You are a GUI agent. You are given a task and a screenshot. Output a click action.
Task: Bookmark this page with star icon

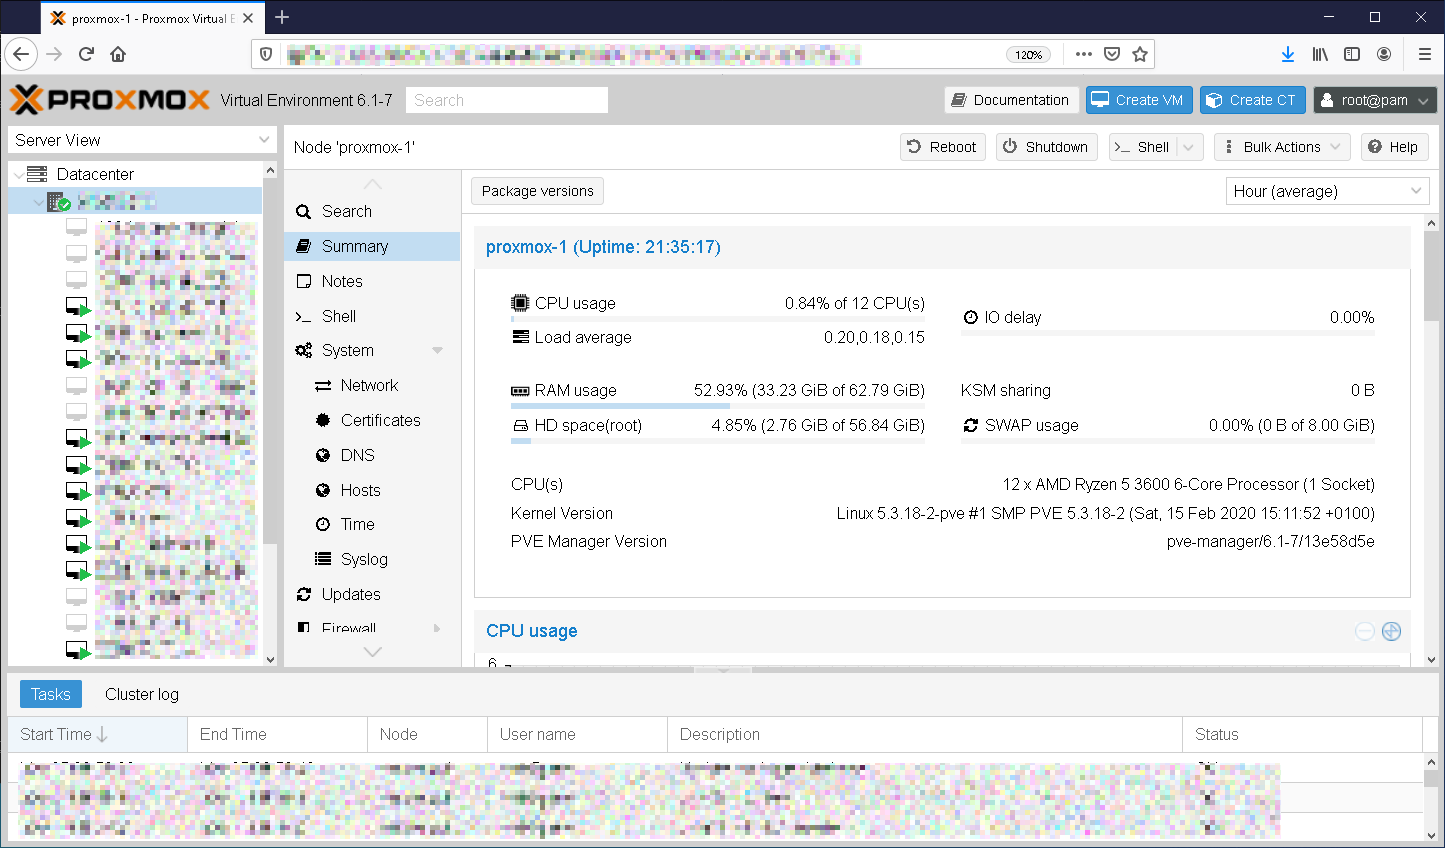coord(1140,54)
